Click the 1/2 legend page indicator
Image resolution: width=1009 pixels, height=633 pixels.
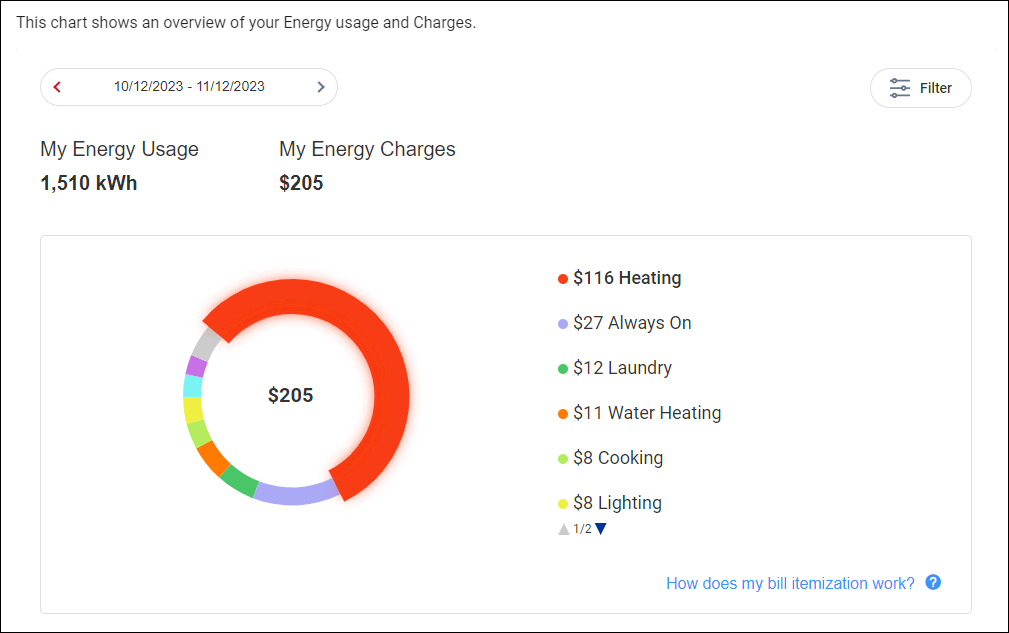point(582,529)
